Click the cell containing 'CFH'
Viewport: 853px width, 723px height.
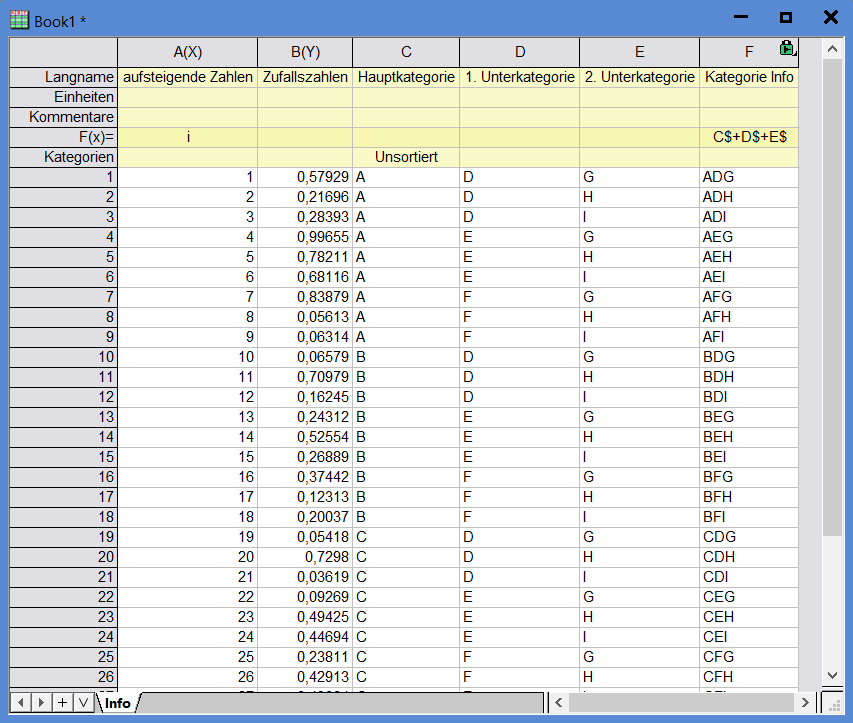[x=749, y=677]
